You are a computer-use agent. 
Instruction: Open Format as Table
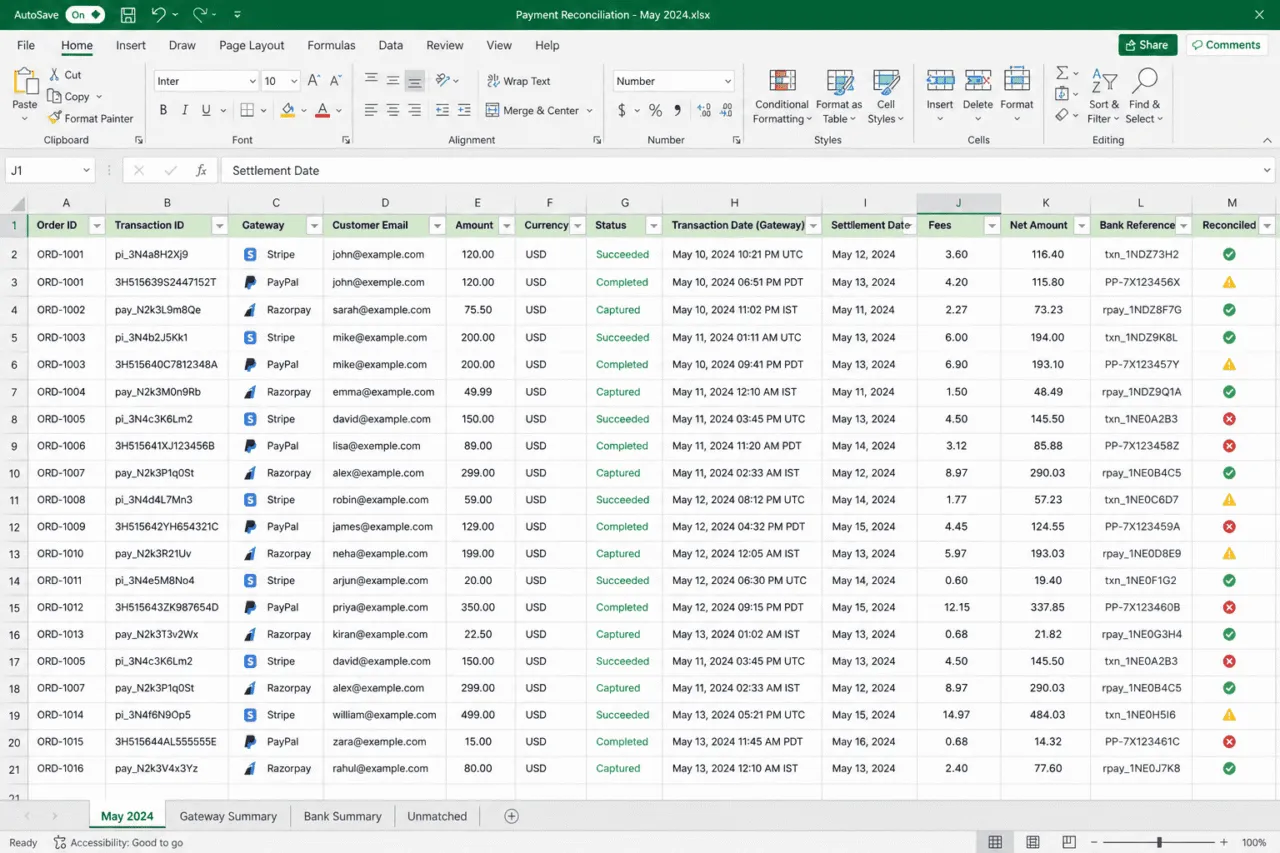(x=839, y=96)
